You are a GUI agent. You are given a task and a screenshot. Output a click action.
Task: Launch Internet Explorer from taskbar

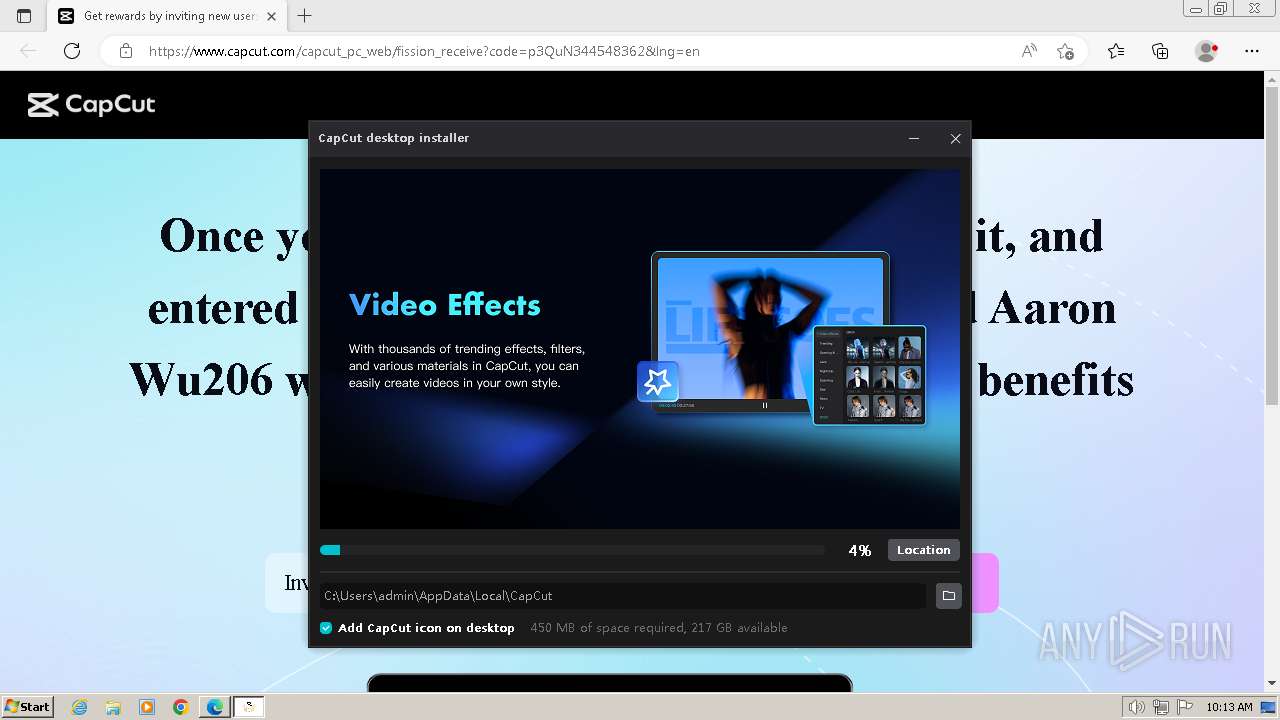pos(79,707)
